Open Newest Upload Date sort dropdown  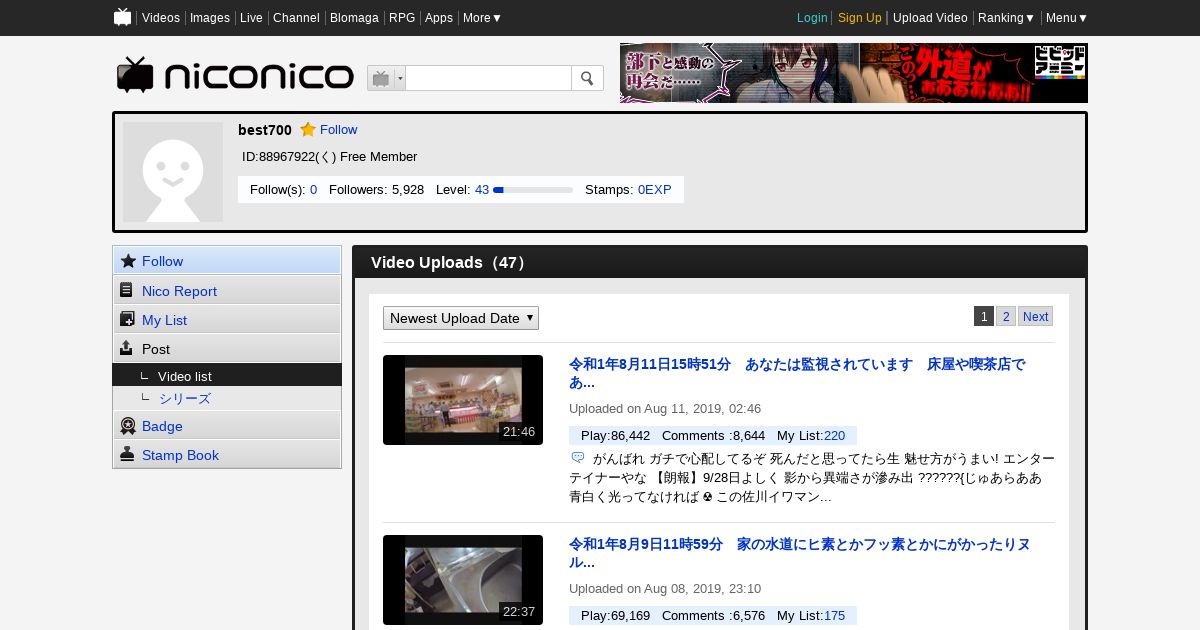pos(461,318)
